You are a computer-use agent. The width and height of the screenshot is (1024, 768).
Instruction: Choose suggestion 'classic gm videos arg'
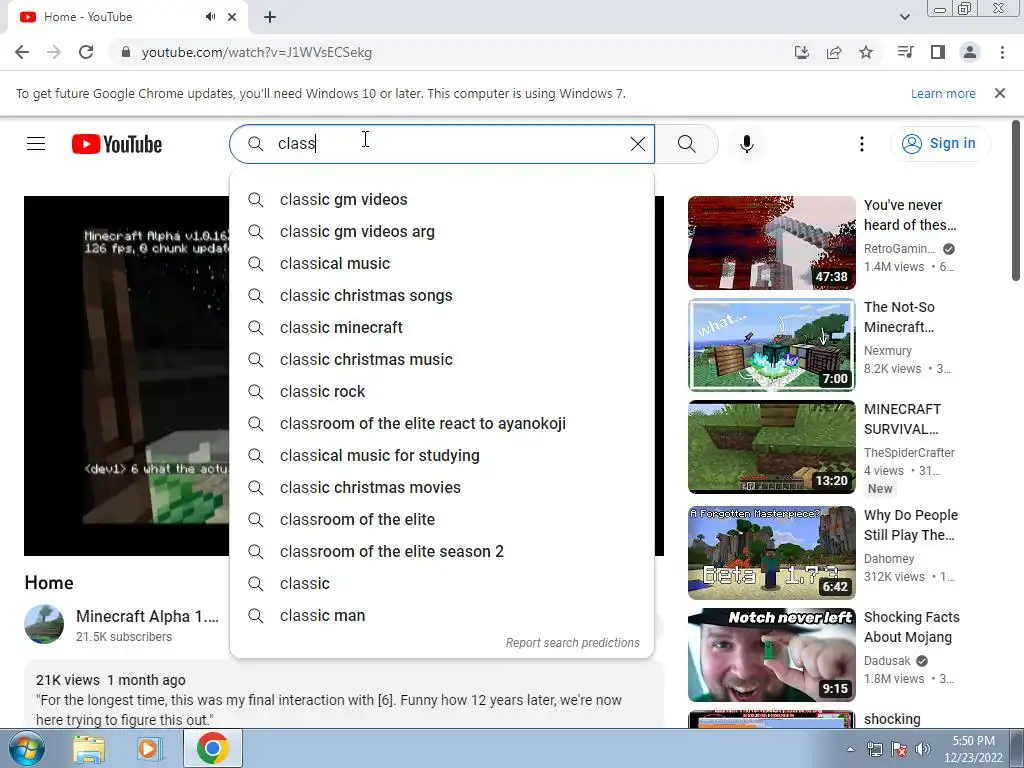click(x=442, y=231)
